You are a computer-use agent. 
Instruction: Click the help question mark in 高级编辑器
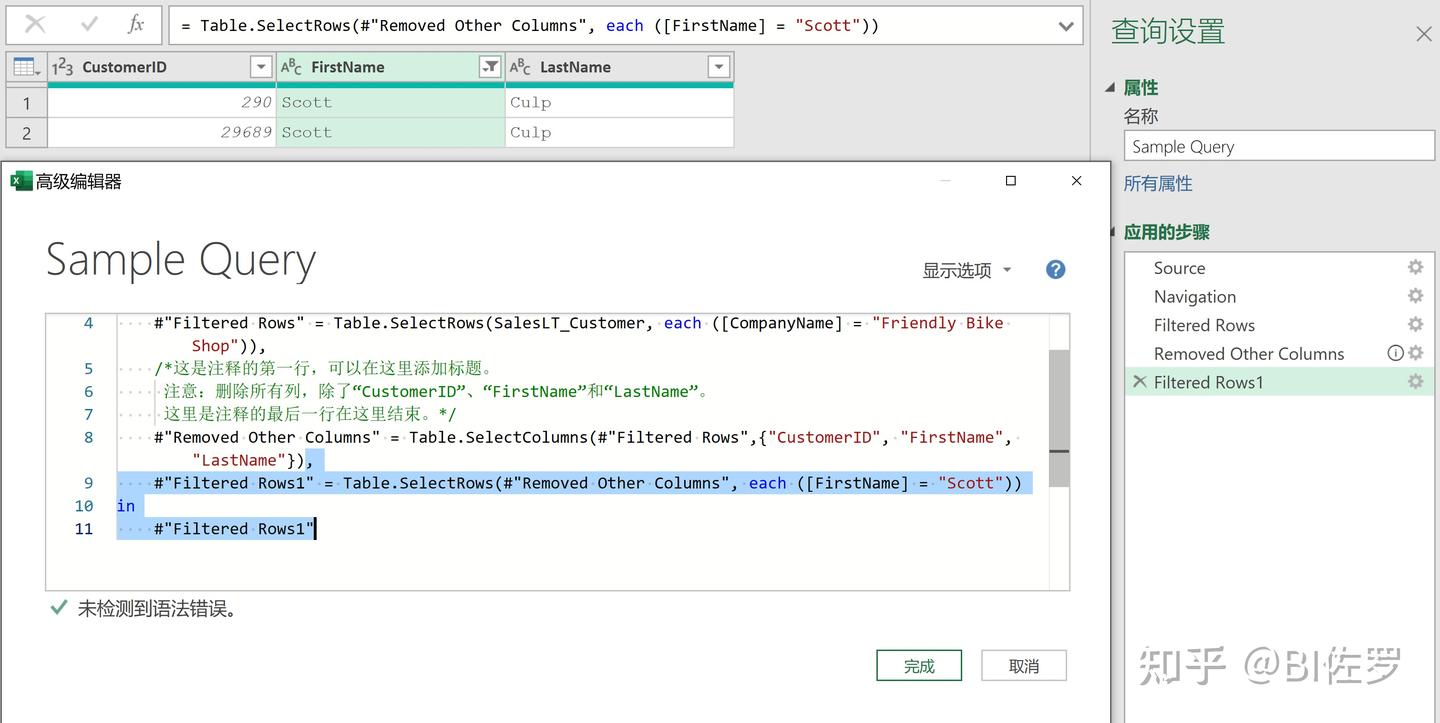1055,269
